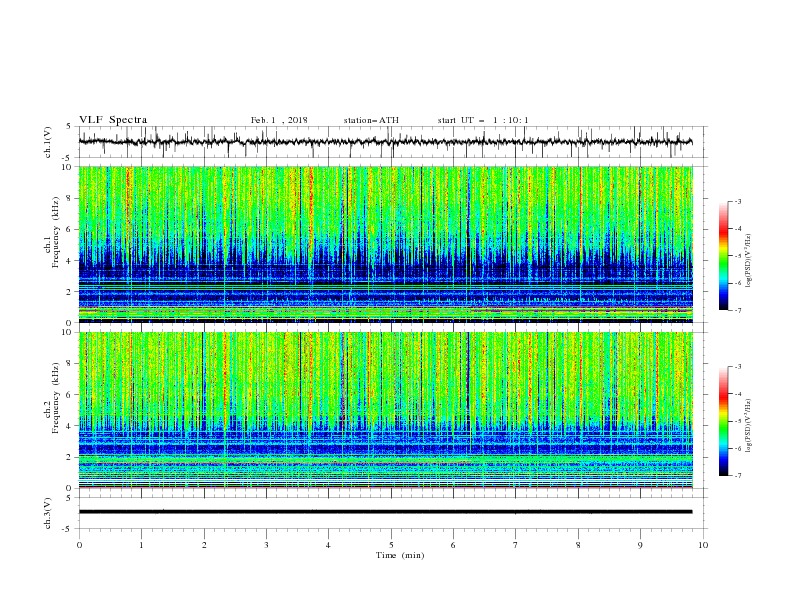Click the "start UT = 1:10:1" header text

483,120
